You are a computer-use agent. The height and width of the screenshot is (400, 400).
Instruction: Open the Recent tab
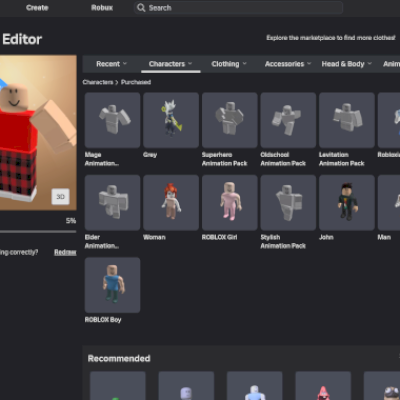(108, 64)
